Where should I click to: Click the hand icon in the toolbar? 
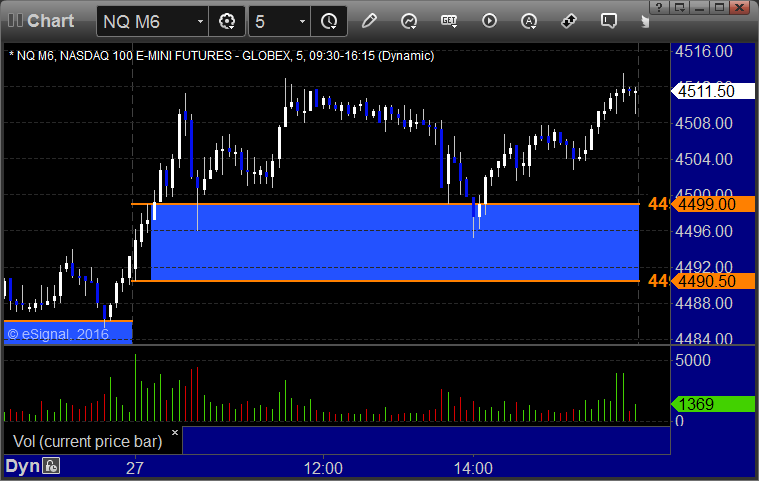pyautogui.click(x=645, y=21)
